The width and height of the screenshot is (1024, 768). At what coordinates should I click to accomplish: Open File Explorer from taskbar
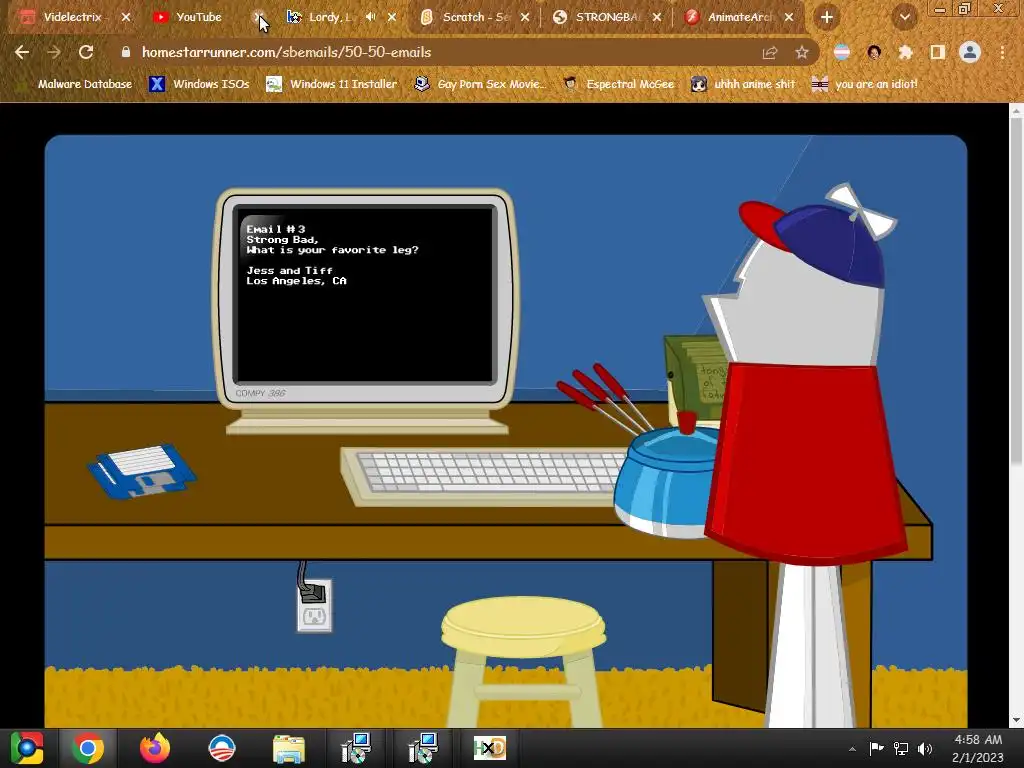click(x=289, y=748)
